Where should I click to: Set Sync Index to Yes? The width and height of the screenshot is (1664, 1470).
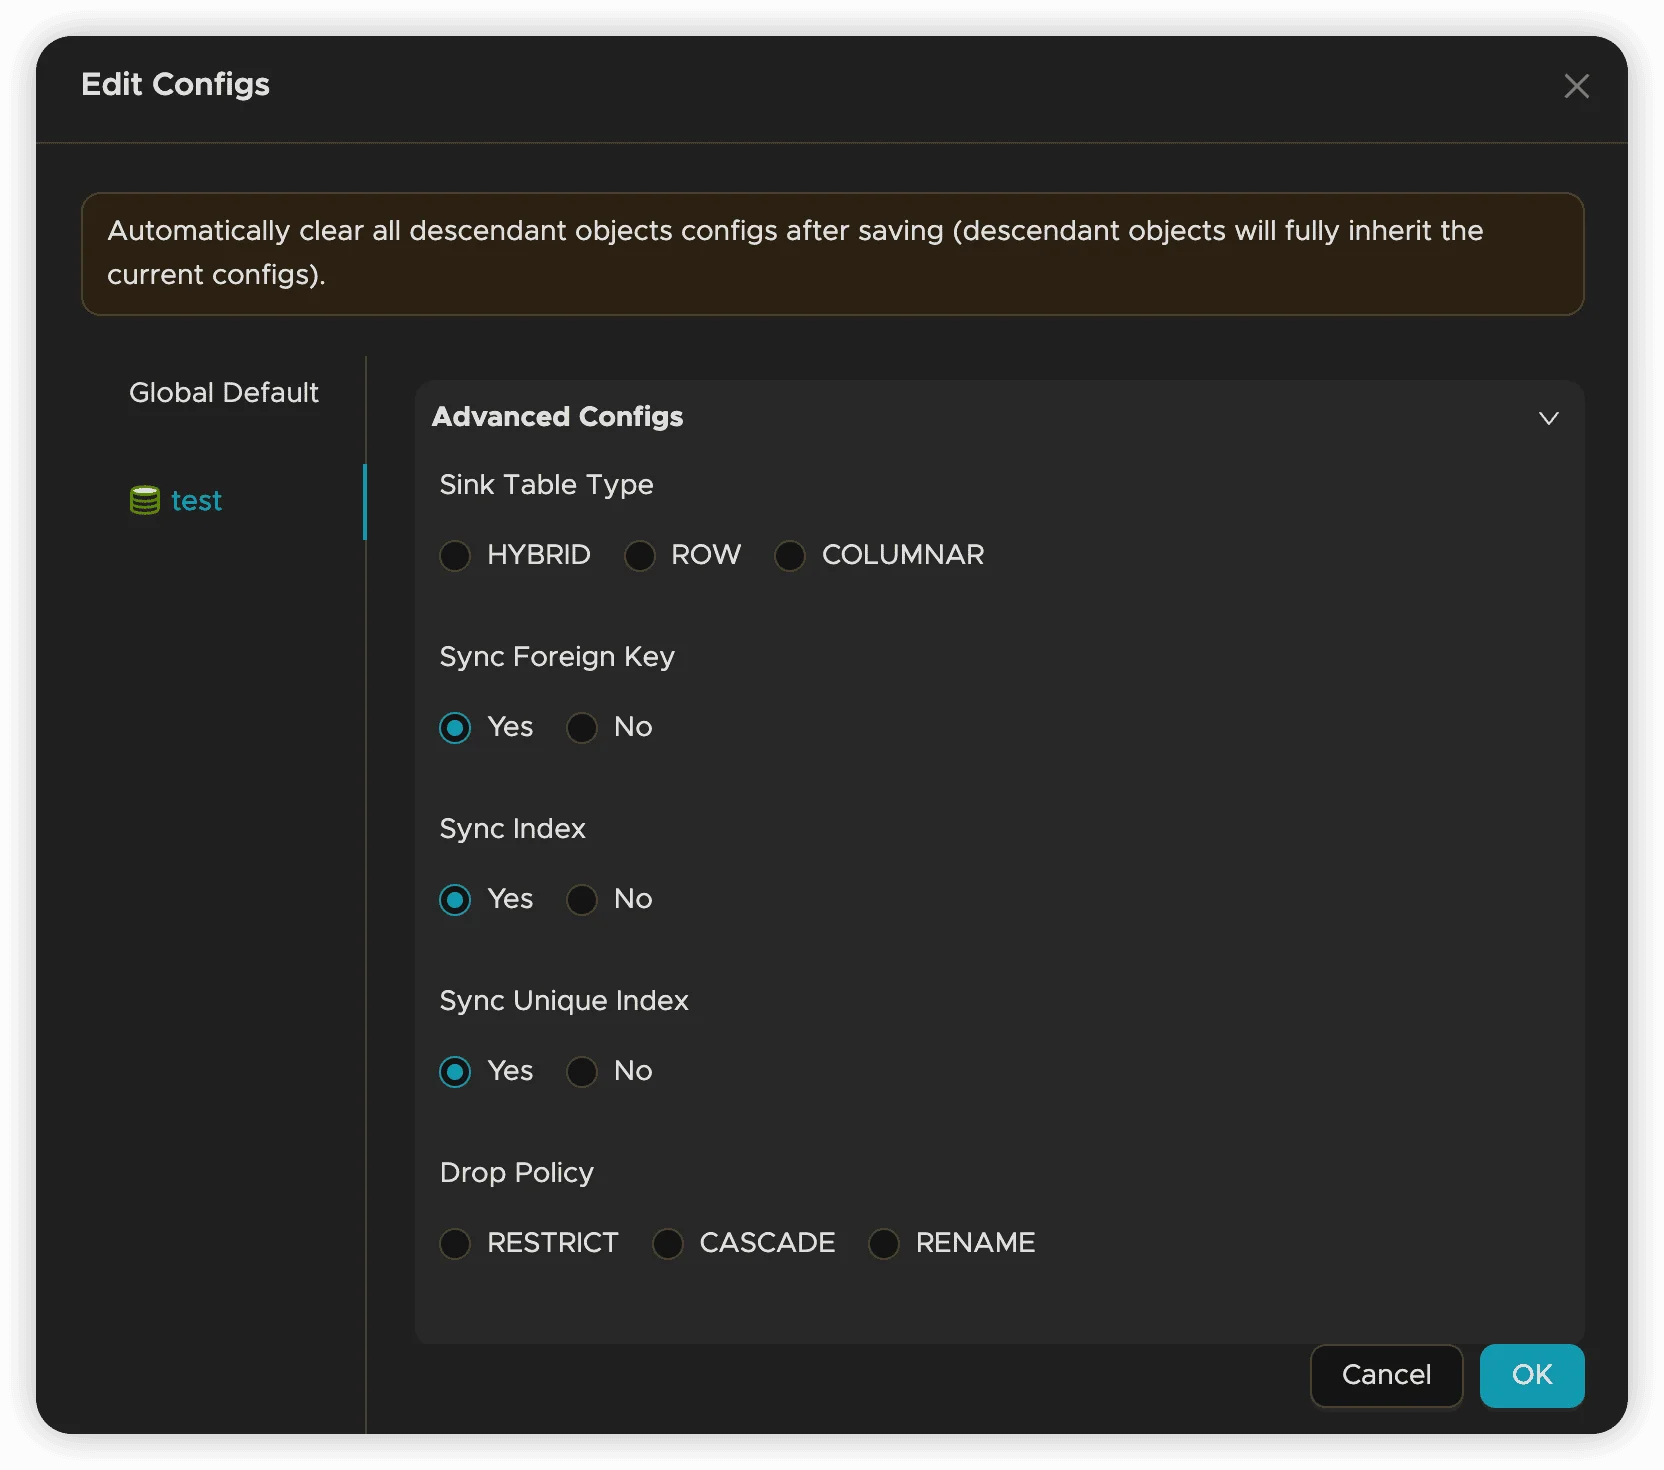point(455,899)
